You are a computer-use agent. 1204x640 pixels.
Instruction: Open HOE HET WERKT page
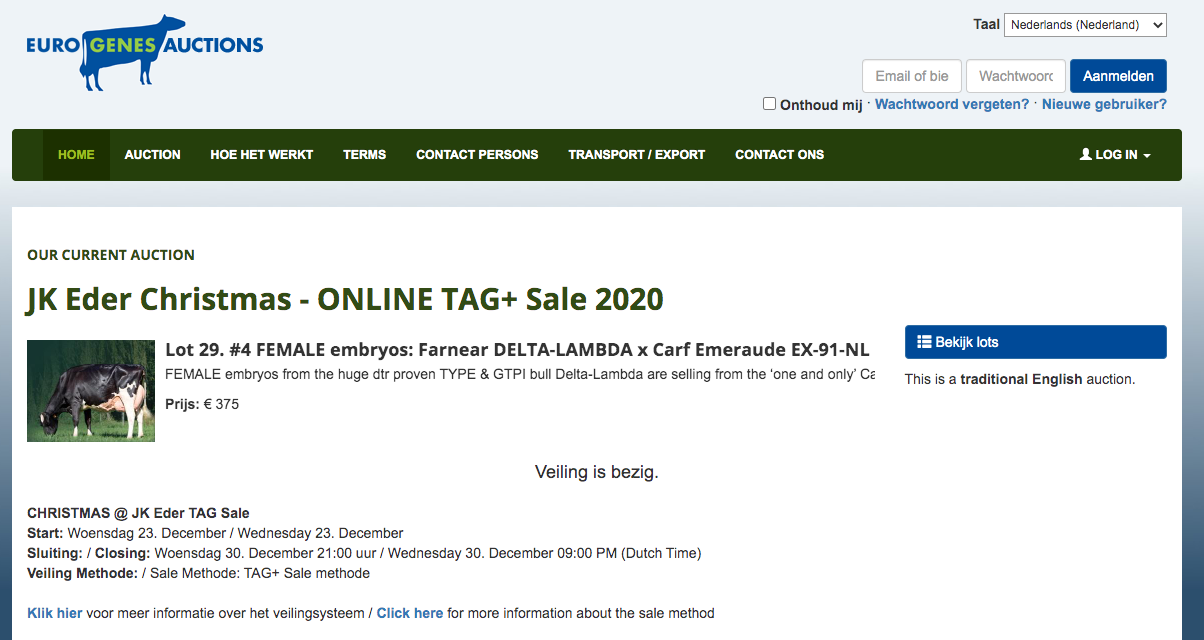261,155
